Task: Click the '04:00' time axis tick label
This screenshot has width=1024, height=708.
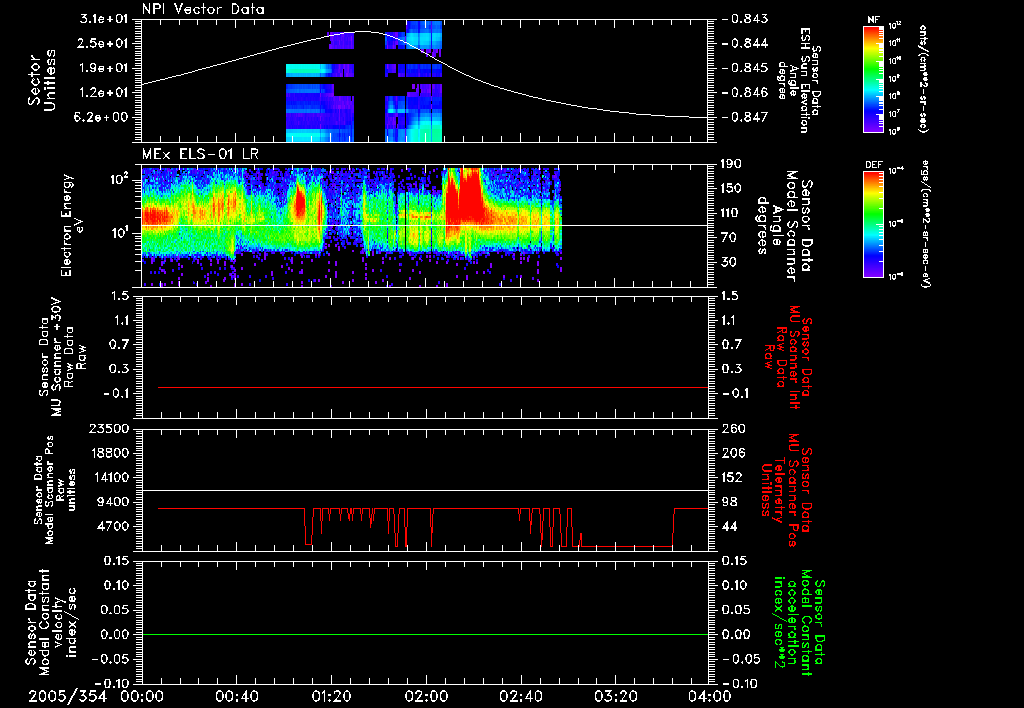Action: pyautogui.click(x=710, y=696)
